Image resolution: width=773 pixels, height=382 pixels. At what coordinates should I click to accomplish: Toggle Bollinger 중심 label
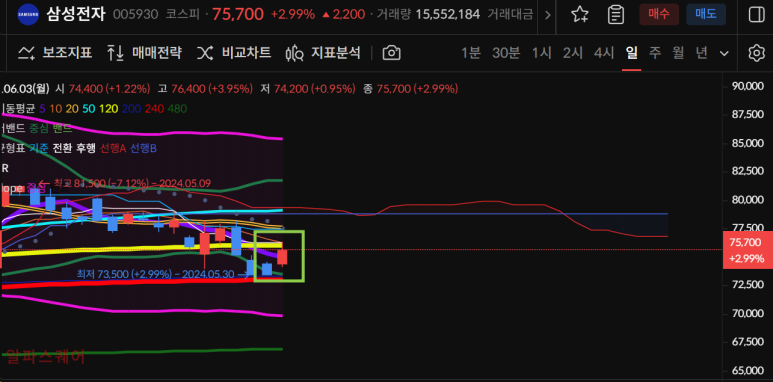click(x=38, y=128)
